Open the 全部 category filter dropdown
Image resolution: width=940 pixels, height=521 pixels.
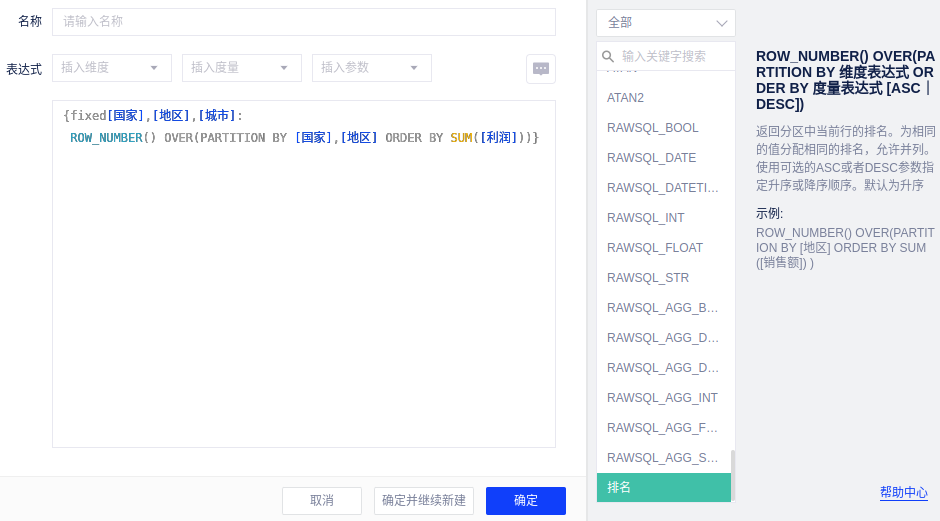pyautogui.click(x=666, y=23)
